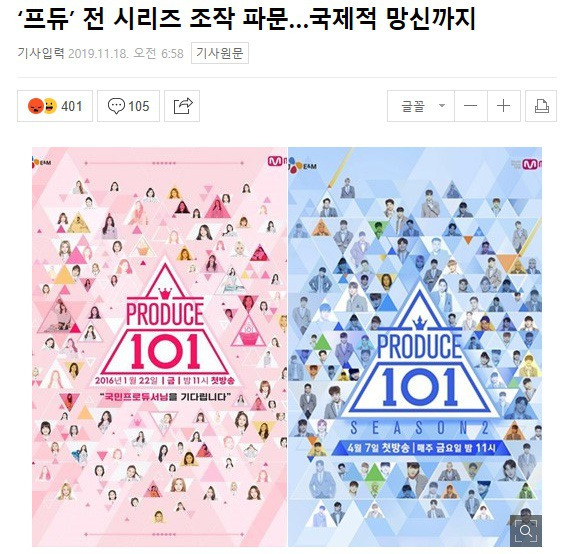Increase font size with plus button
The height and width of the screenshot is (554, 567).
tap(504, 106)
